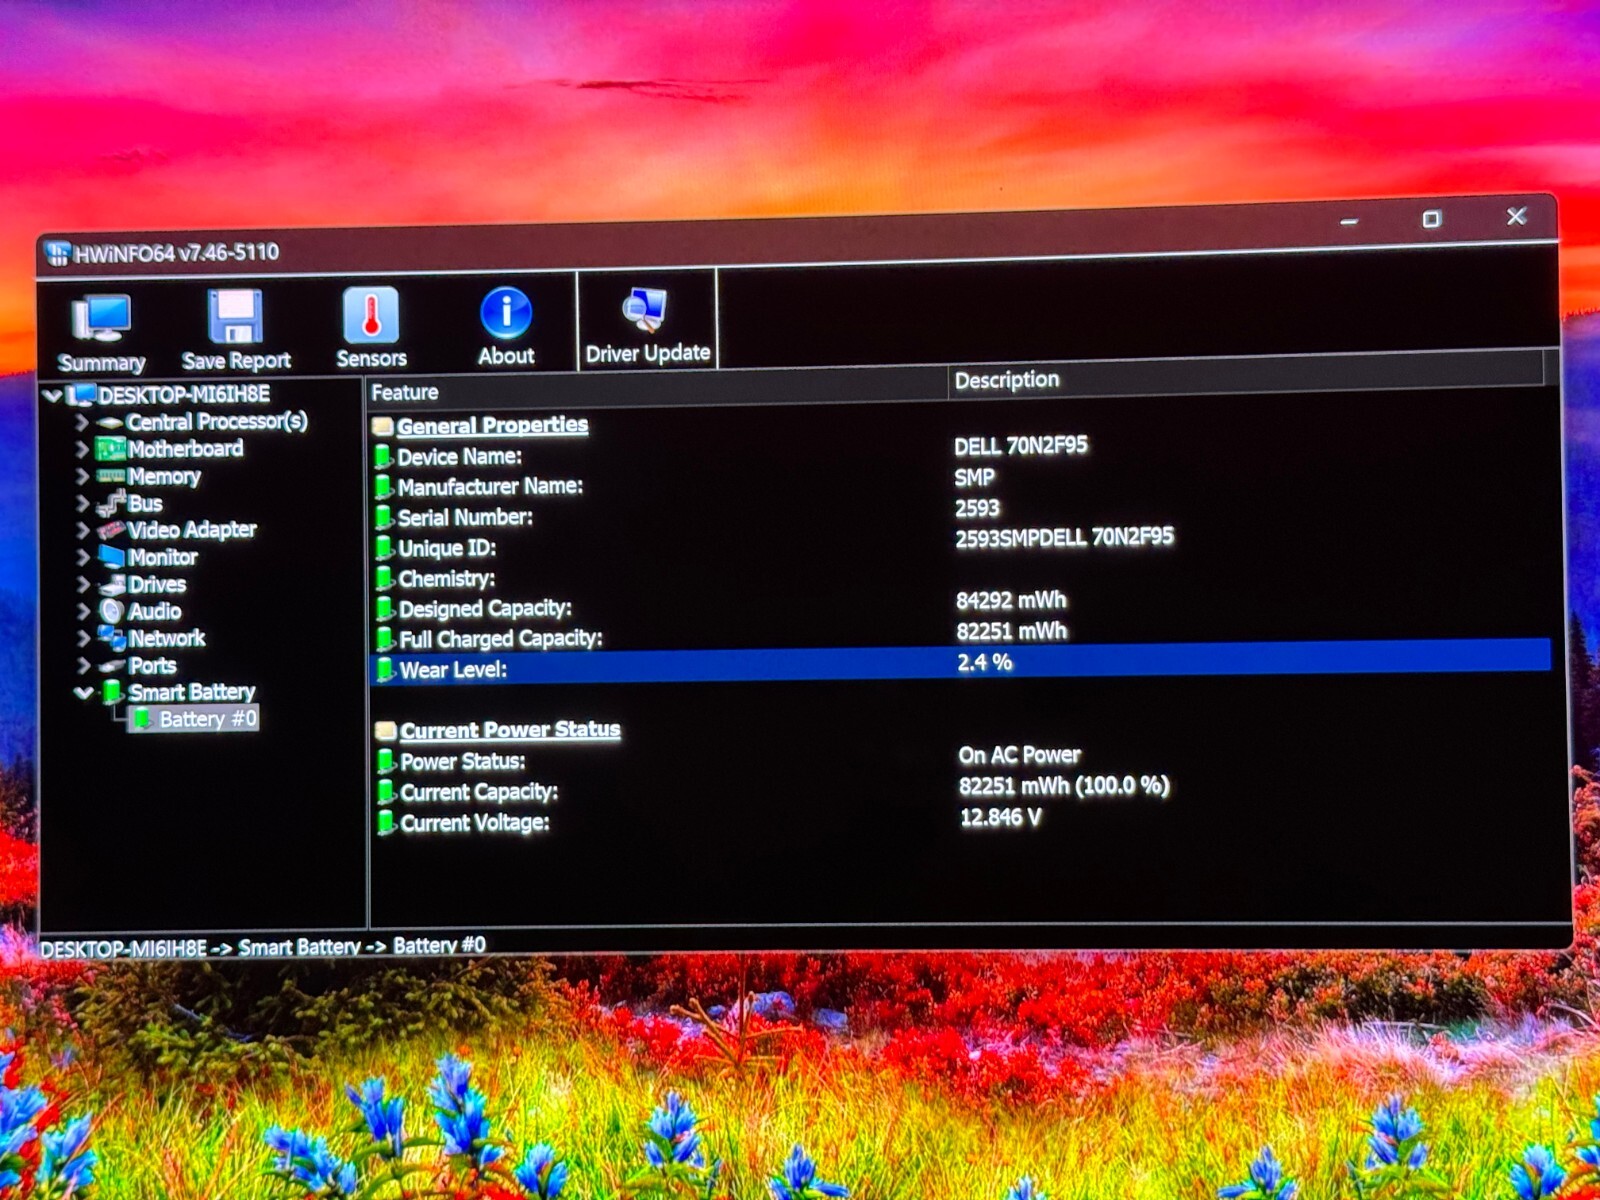Click the Central Processor(s) chip icon

[x=109, y=423]
